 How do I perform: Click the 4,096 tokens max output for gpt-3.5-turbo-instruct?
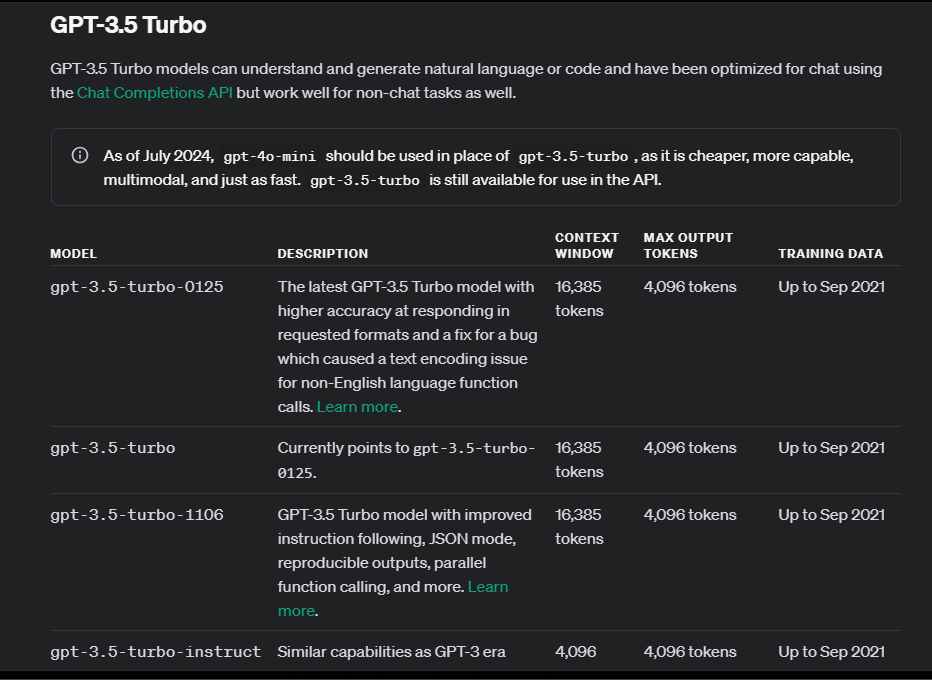pos(690,652)
